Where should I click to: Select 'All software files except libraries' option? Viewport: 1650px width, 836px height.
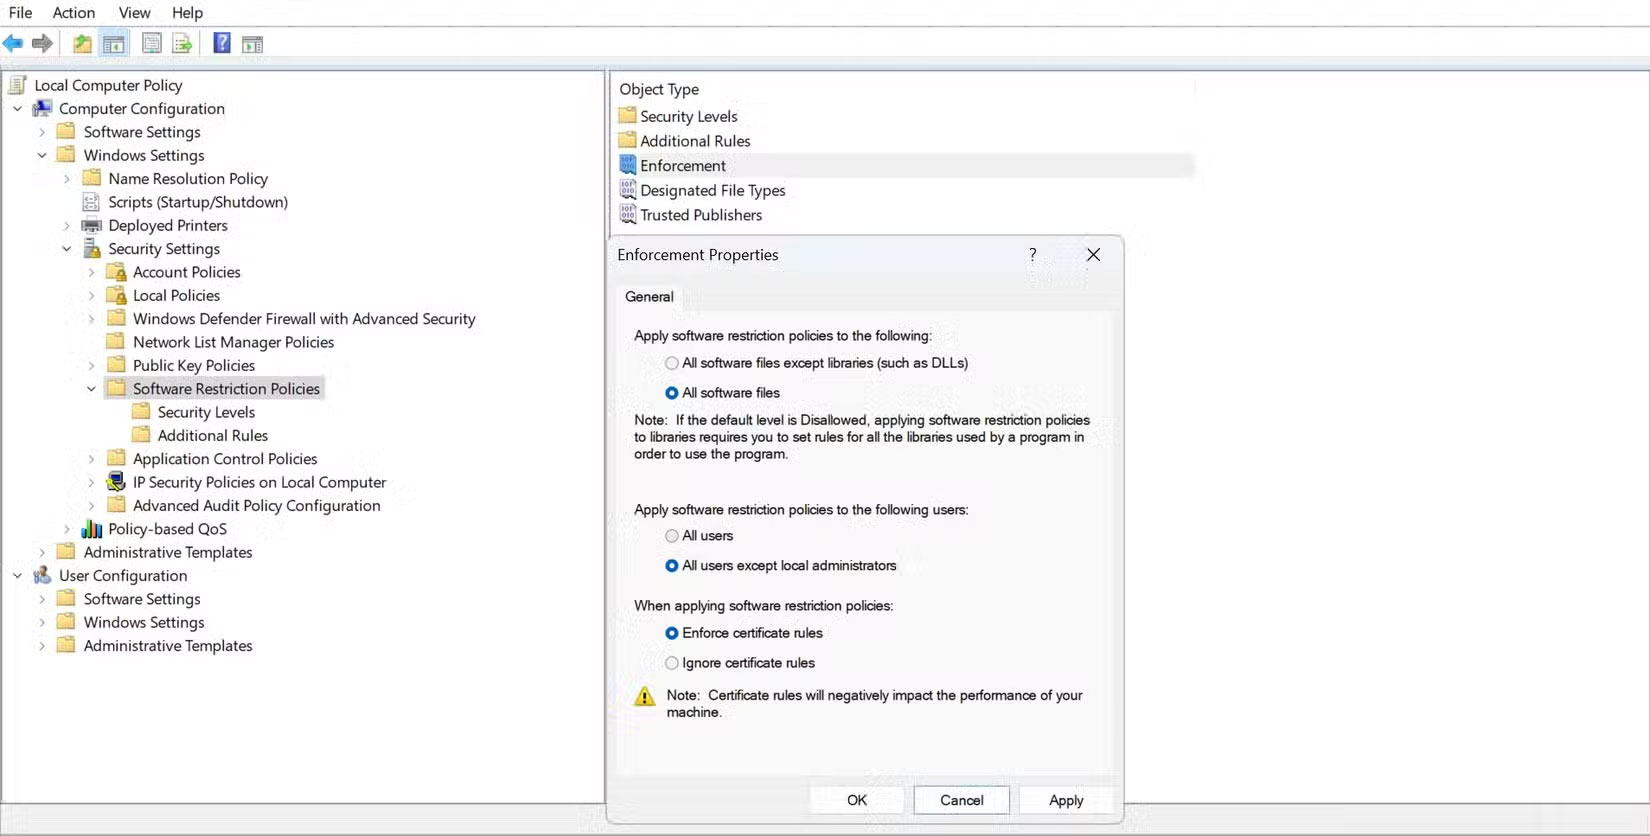click(672, 364)
